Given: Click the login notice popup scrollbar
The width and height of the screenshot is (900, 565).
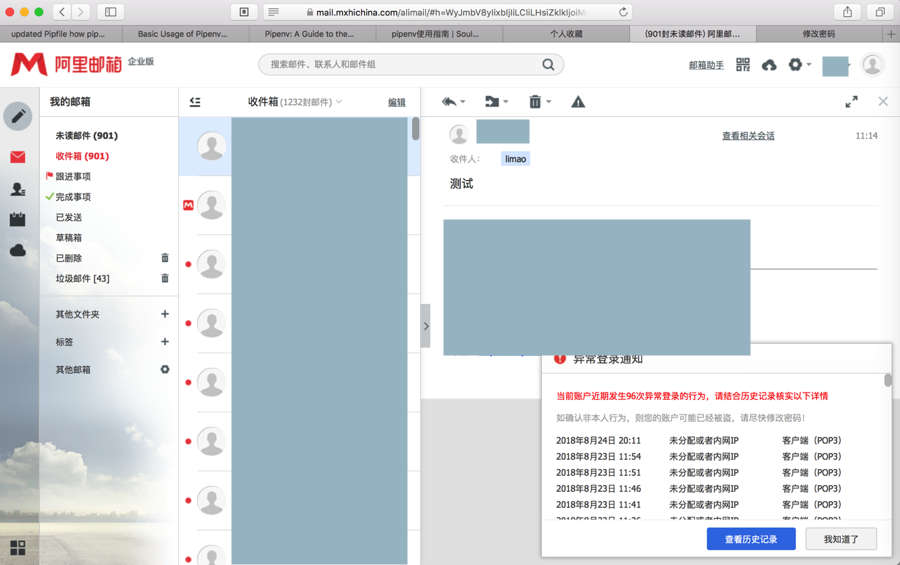Looking at the screenshot, I should click(x=887, y=380).
